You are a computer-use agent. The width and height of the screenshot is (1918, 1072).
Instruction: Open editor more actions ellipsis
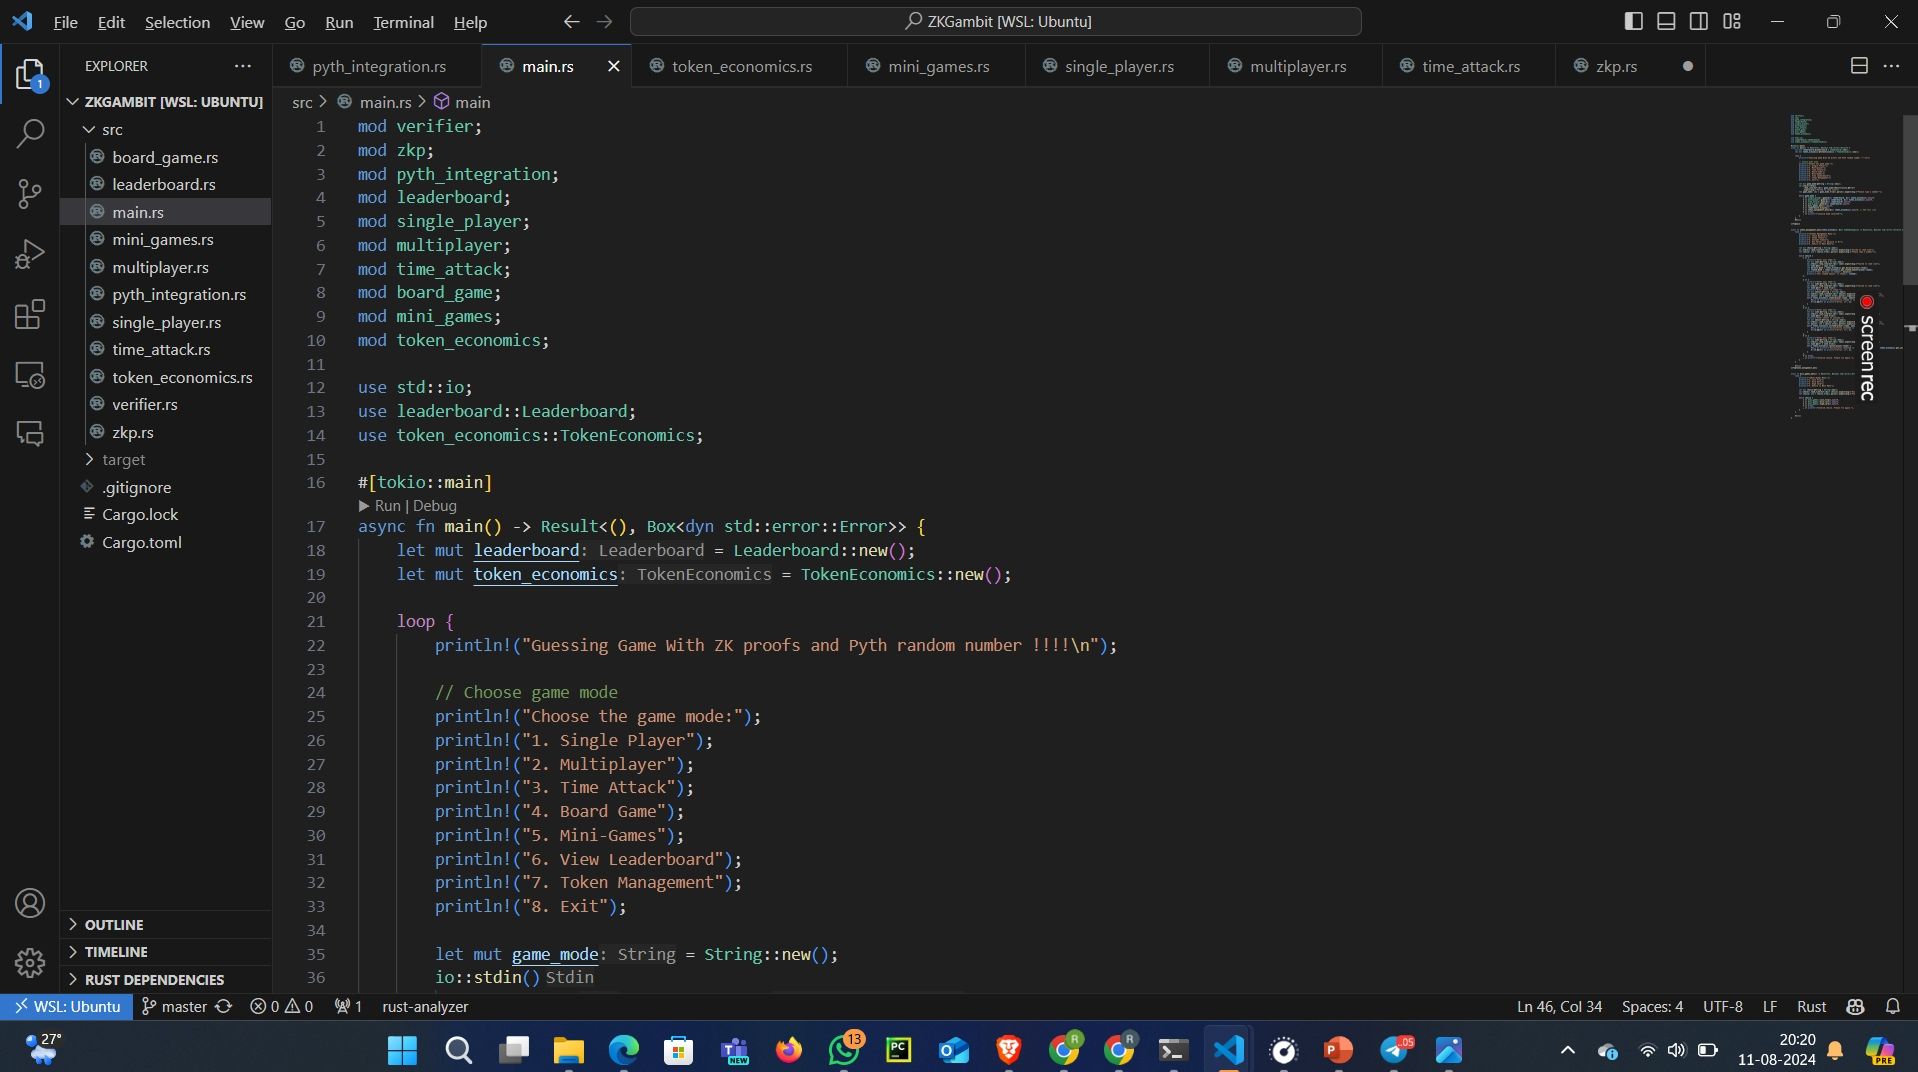[x=1891, y=66]
